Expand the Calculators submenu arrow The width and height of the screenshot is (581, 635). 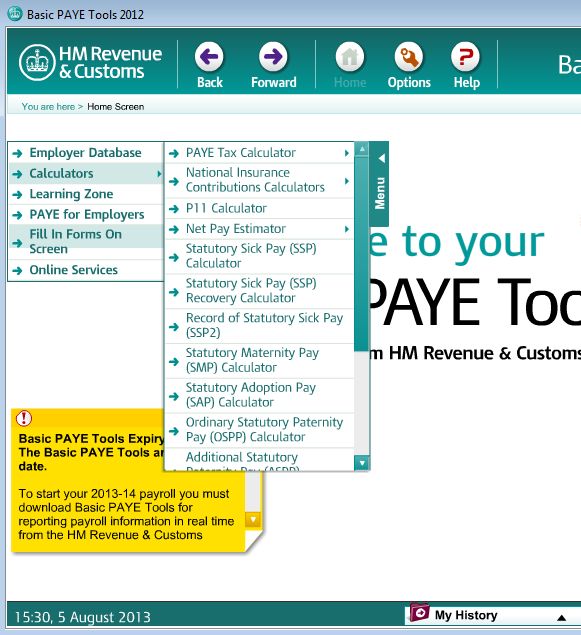pos(159,174)
